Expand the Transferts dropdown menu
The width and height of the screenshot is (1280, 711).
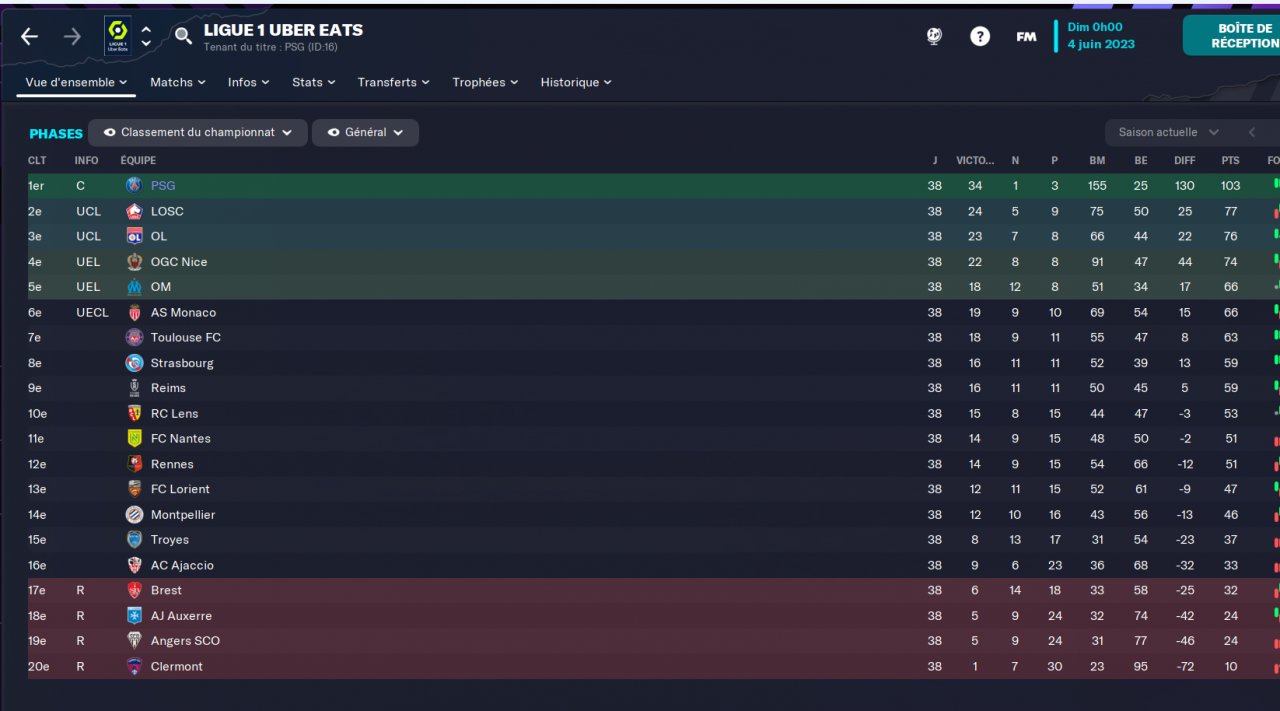[393, 83]
